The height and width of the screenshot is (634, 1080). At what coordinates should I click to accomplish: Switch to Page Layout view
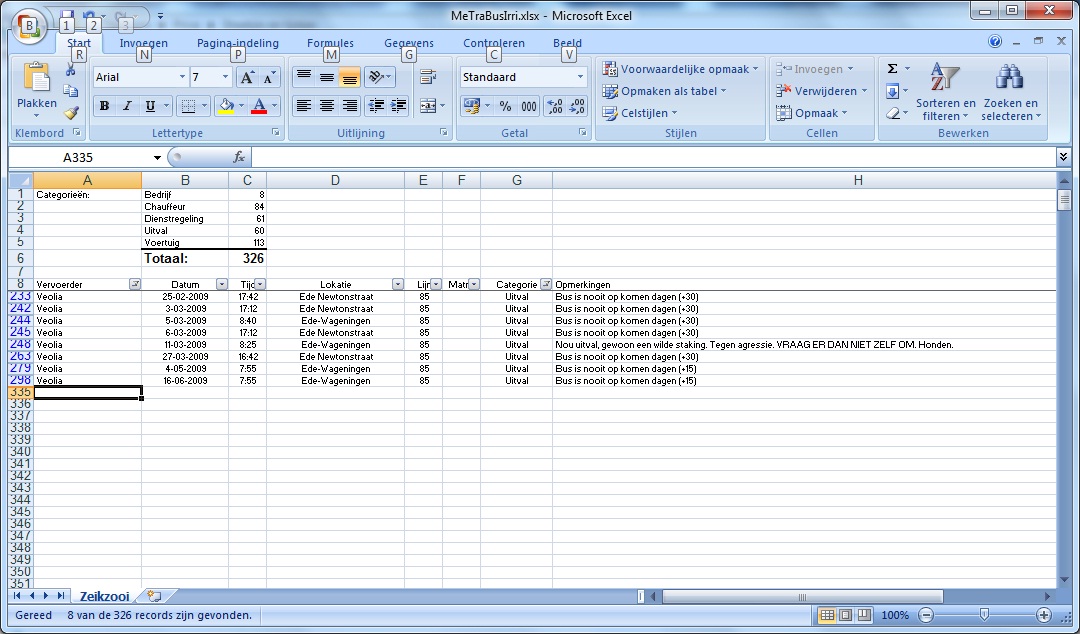coord(846,615)
